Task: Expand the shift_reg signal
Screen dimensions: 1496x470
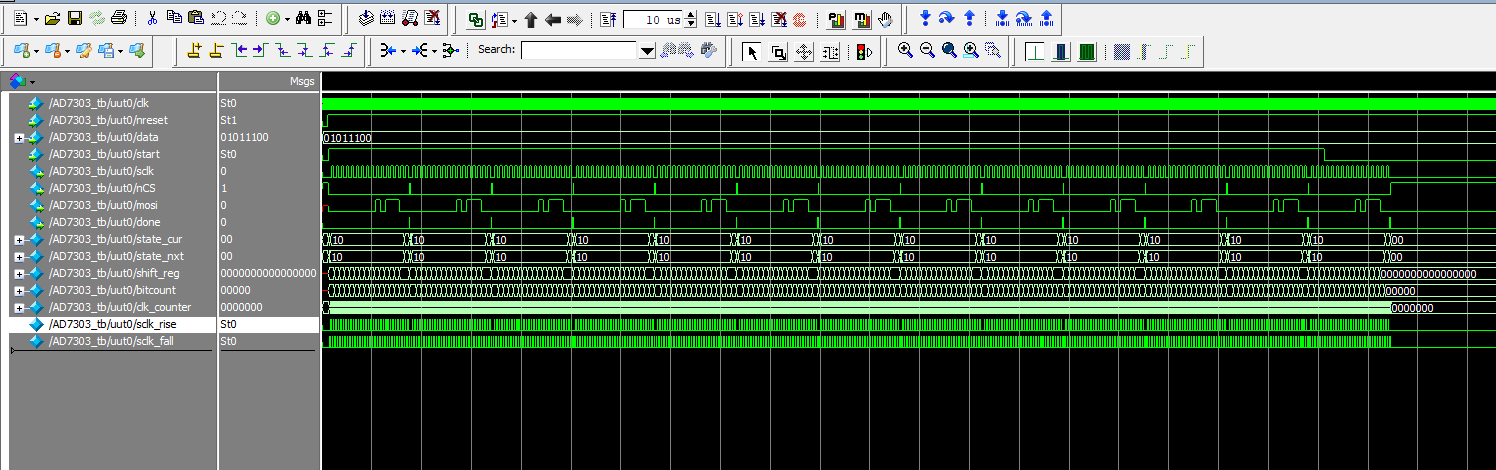Action: 19,274
